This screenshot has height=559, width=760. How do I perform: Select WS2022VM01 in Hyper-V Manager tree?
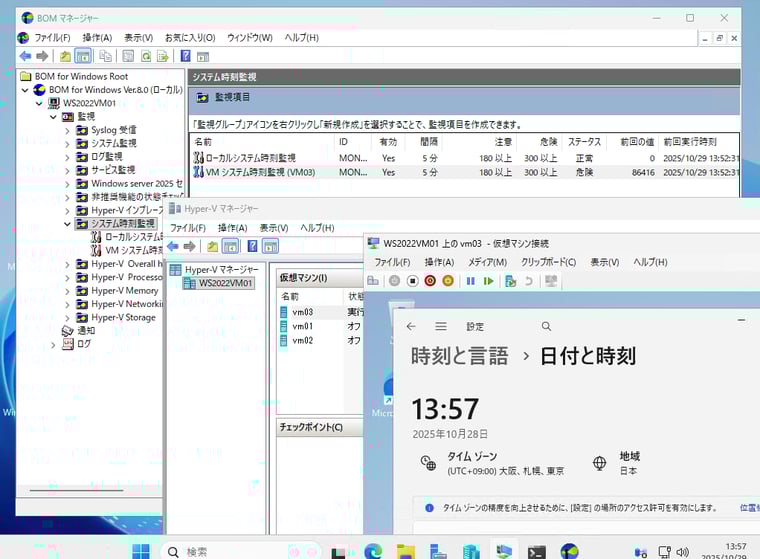225,283
